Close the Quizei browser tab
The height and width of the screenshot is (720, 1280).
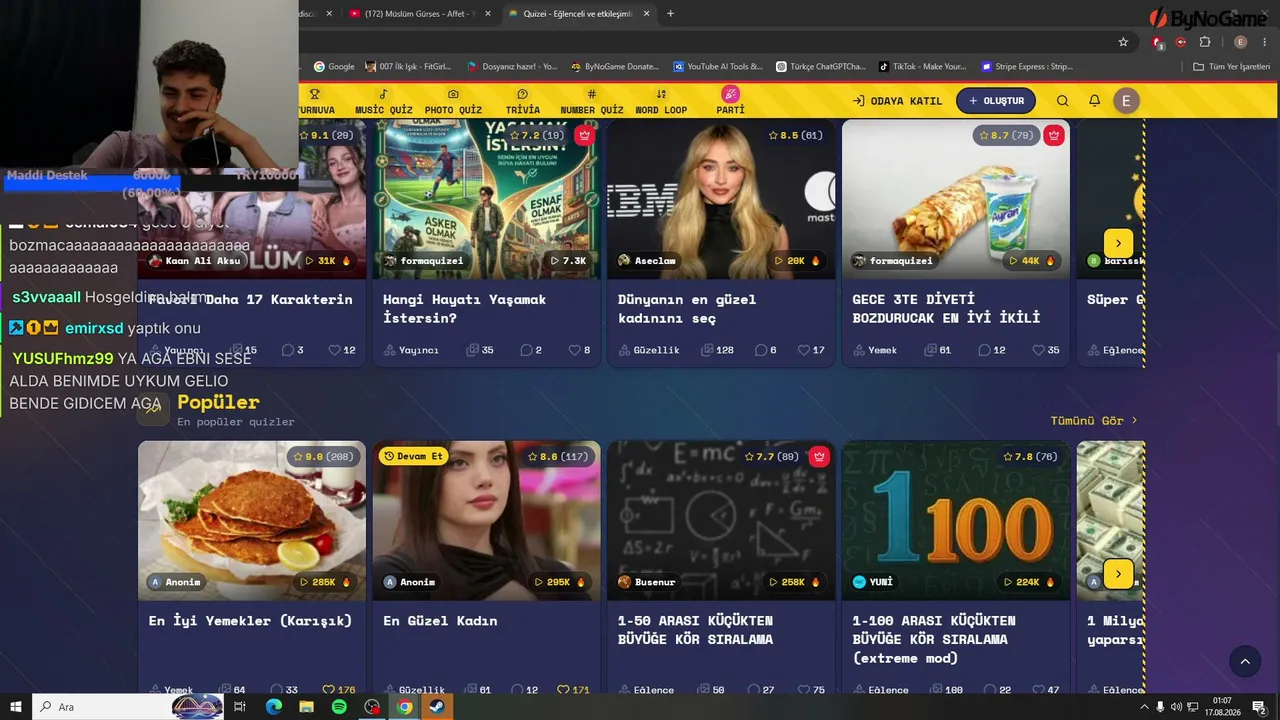646,14
